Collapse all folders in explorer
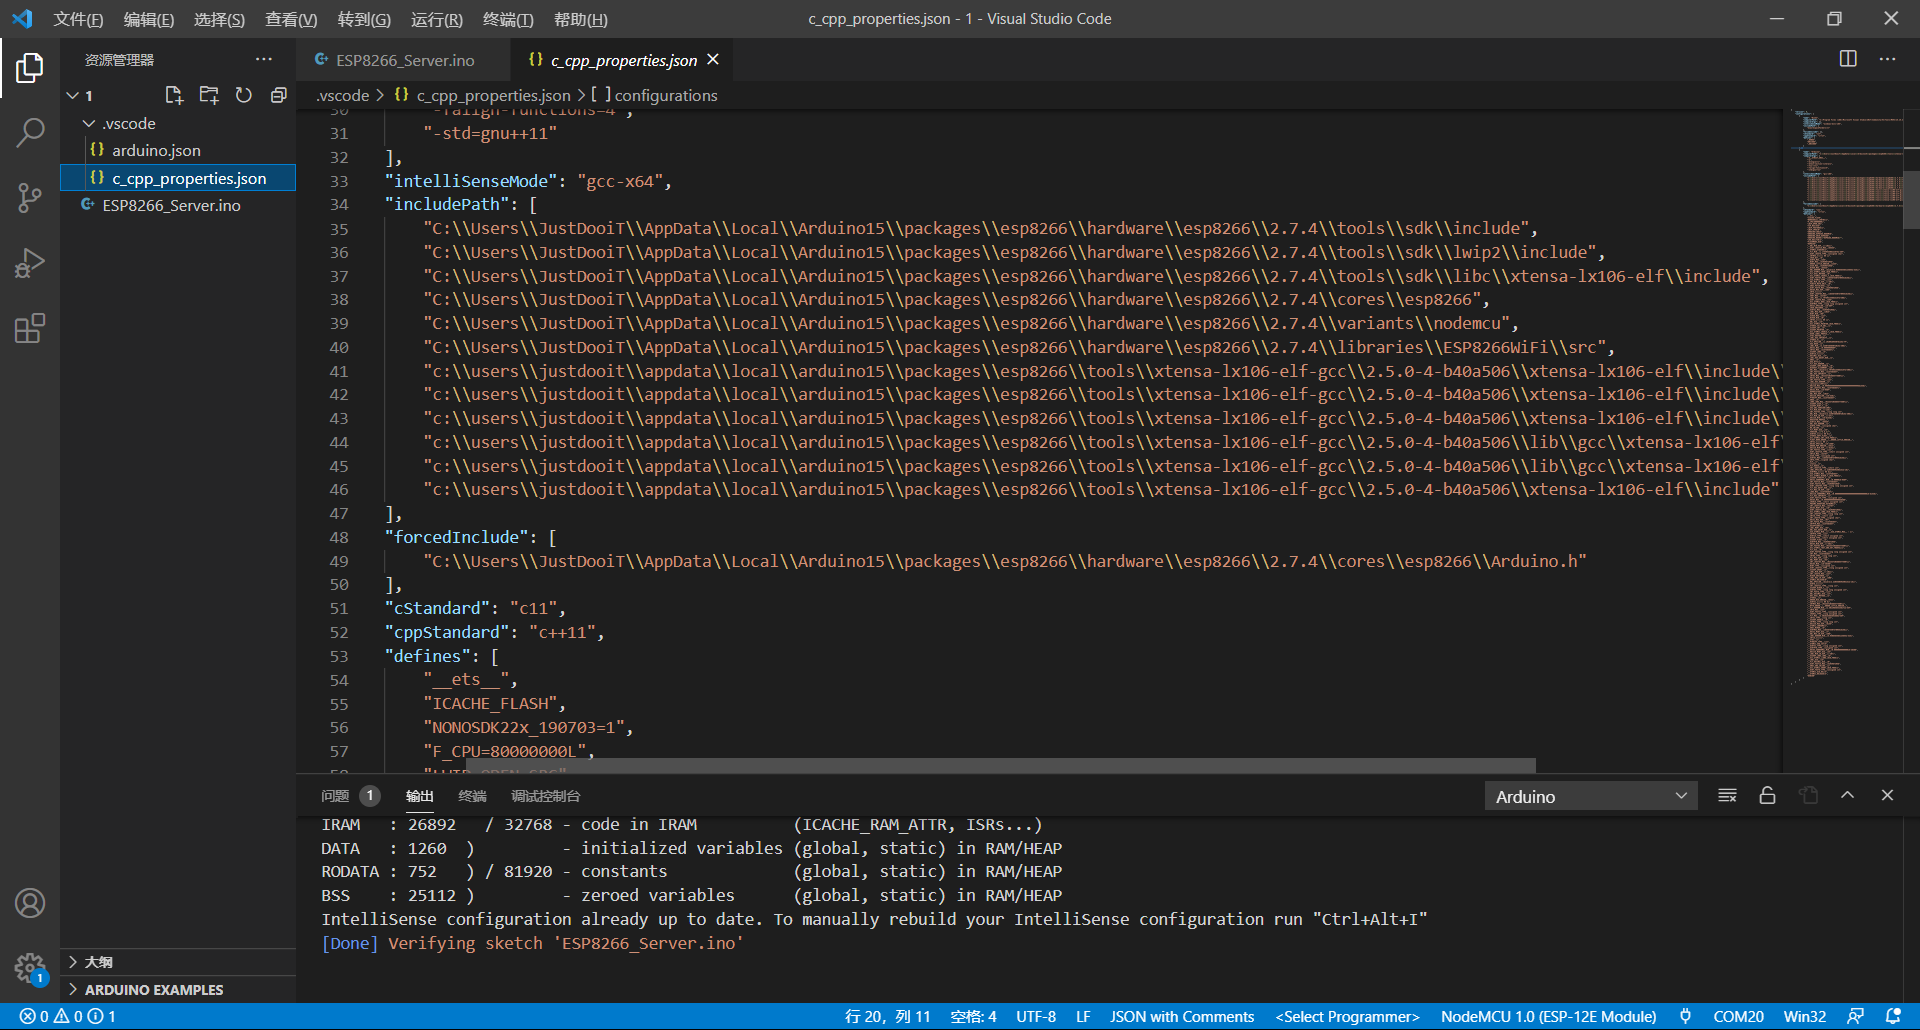 pyautogui.click(x=279, y=95)
